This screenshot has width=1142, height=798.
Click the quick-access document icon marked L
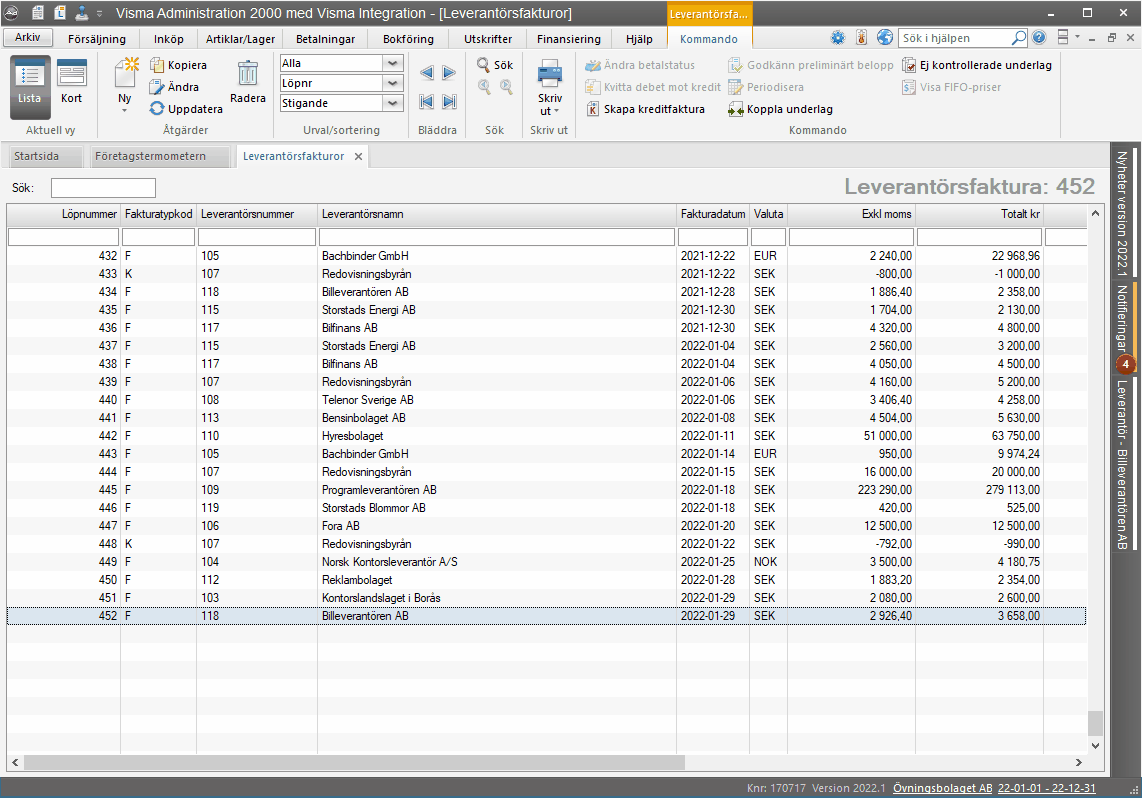[60, 12]
